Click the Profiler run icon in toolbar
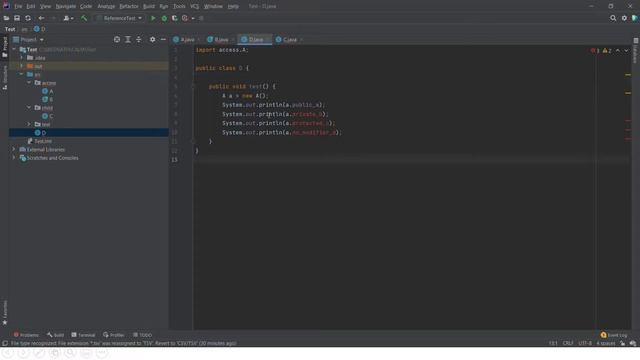This screenshot has height=360, width=640. (x=185, y=18)
